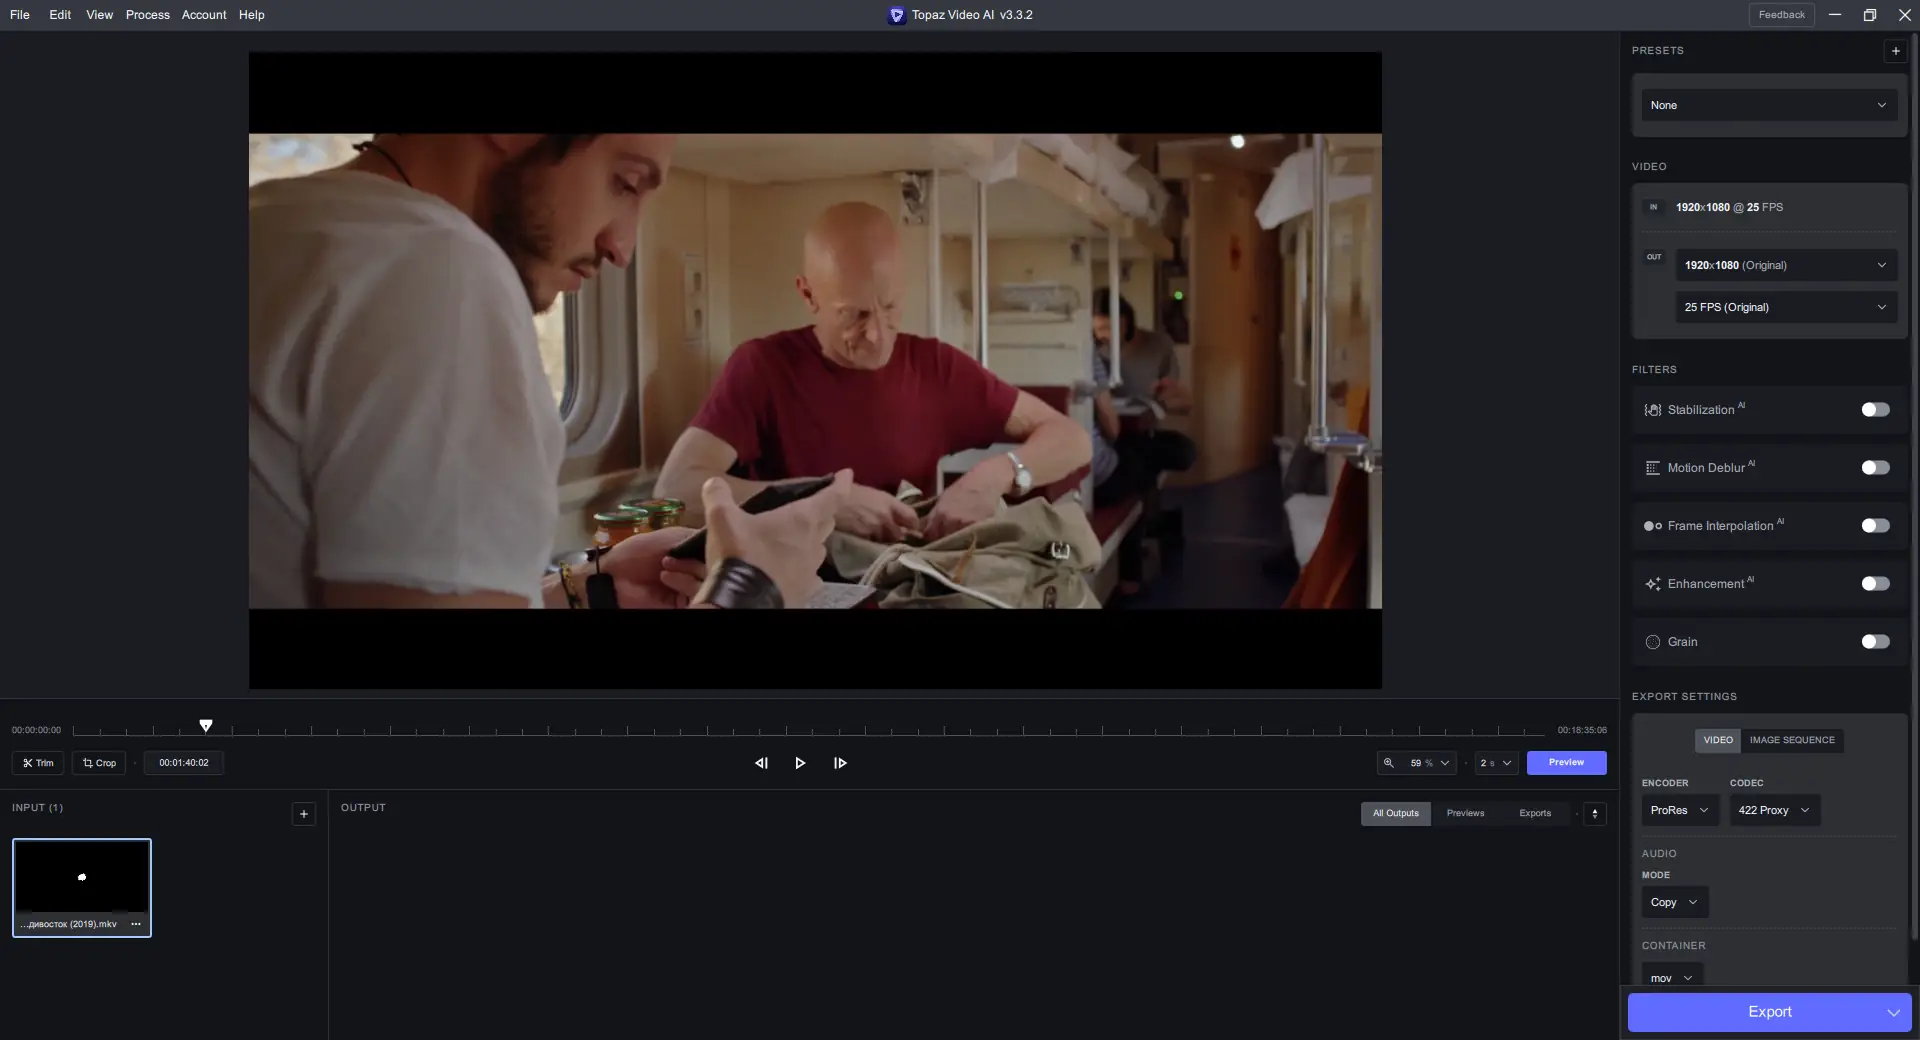1920x1040 pixels.
Task: Click the Feedback button
Action: tap(1781, 15)
